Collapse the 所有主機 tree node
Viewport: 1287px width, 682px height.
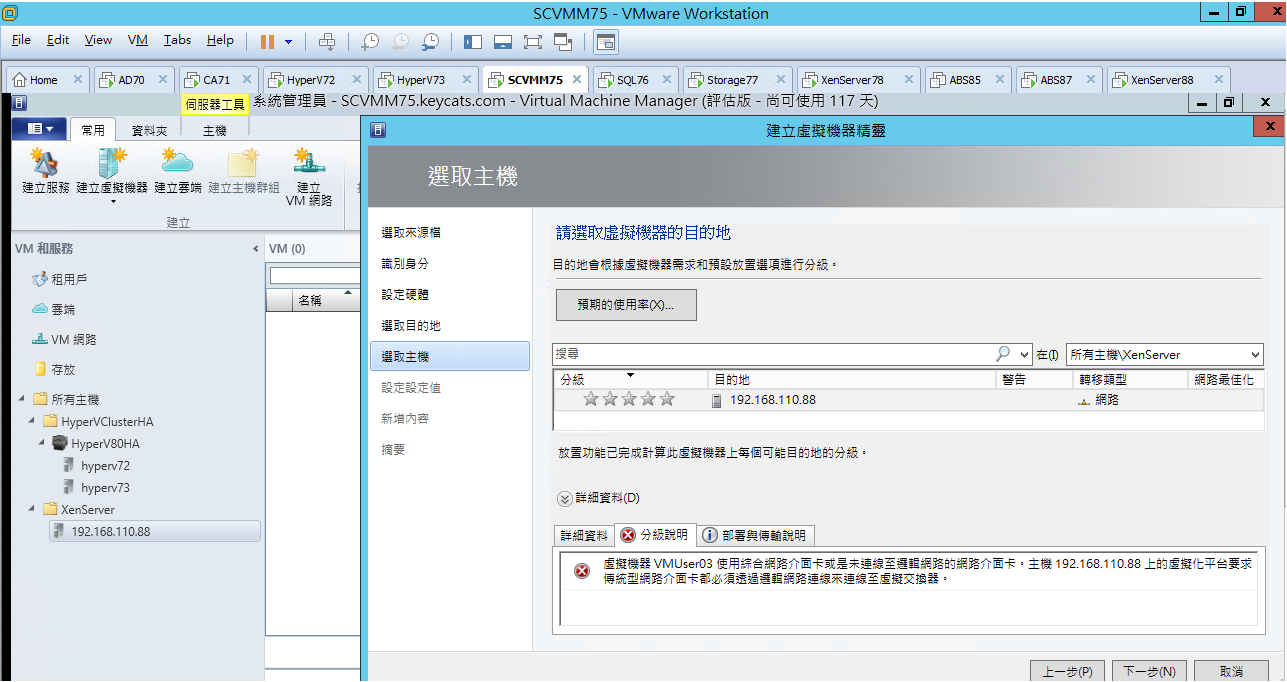click(x=23, y=399)
